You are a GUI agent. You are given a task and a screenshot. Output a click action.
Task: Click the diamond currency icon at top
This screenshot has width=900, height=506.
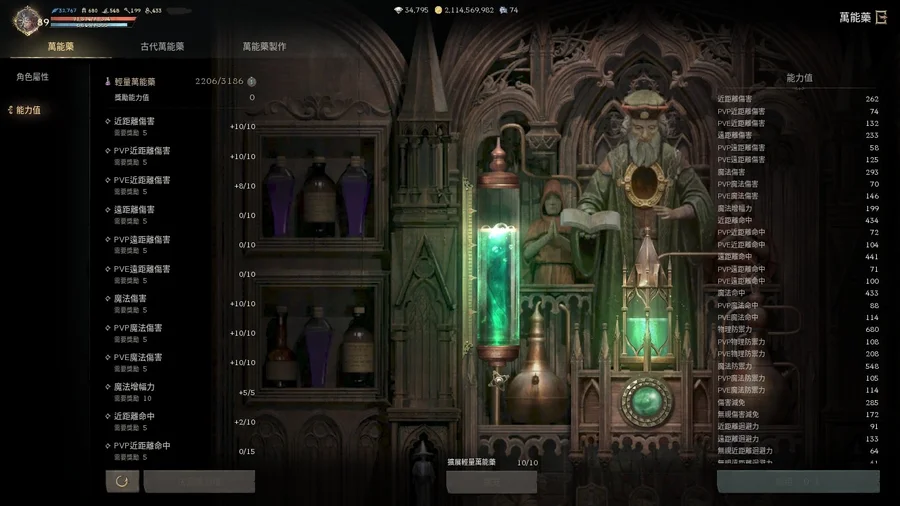[398, 10]
